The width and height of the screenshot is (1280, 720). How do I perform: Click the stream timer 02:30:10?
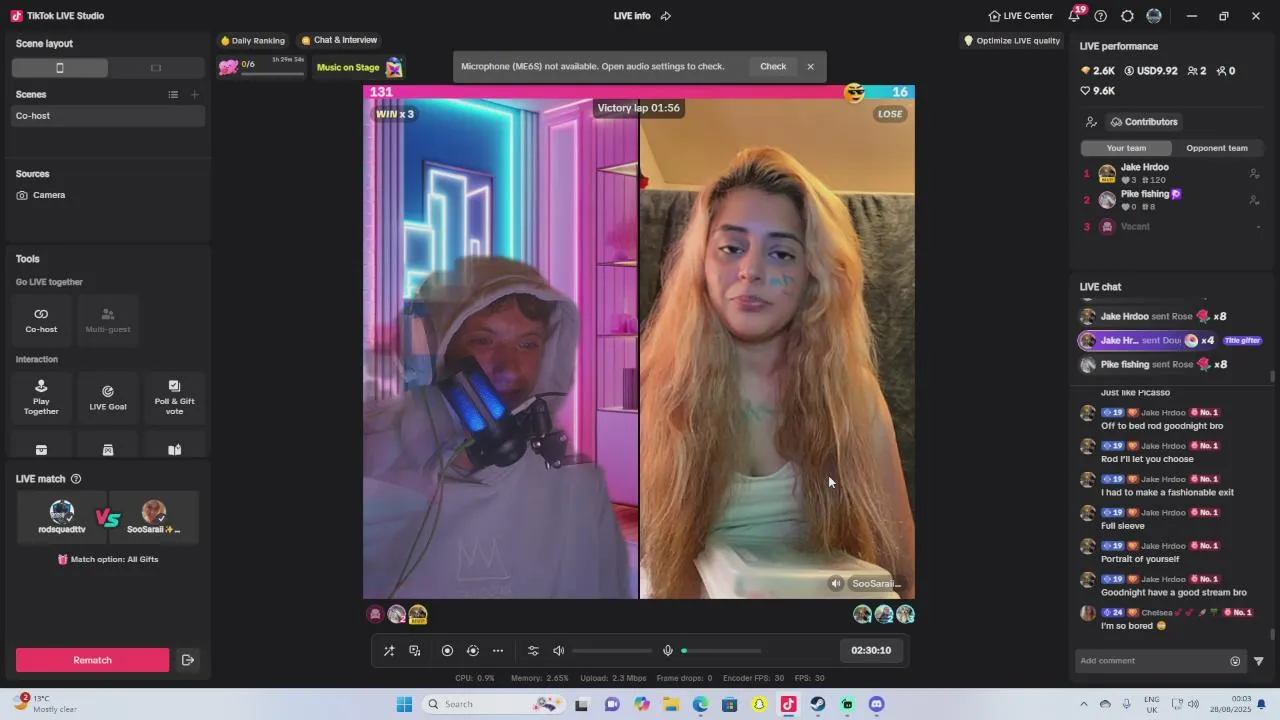coord(871,651)
